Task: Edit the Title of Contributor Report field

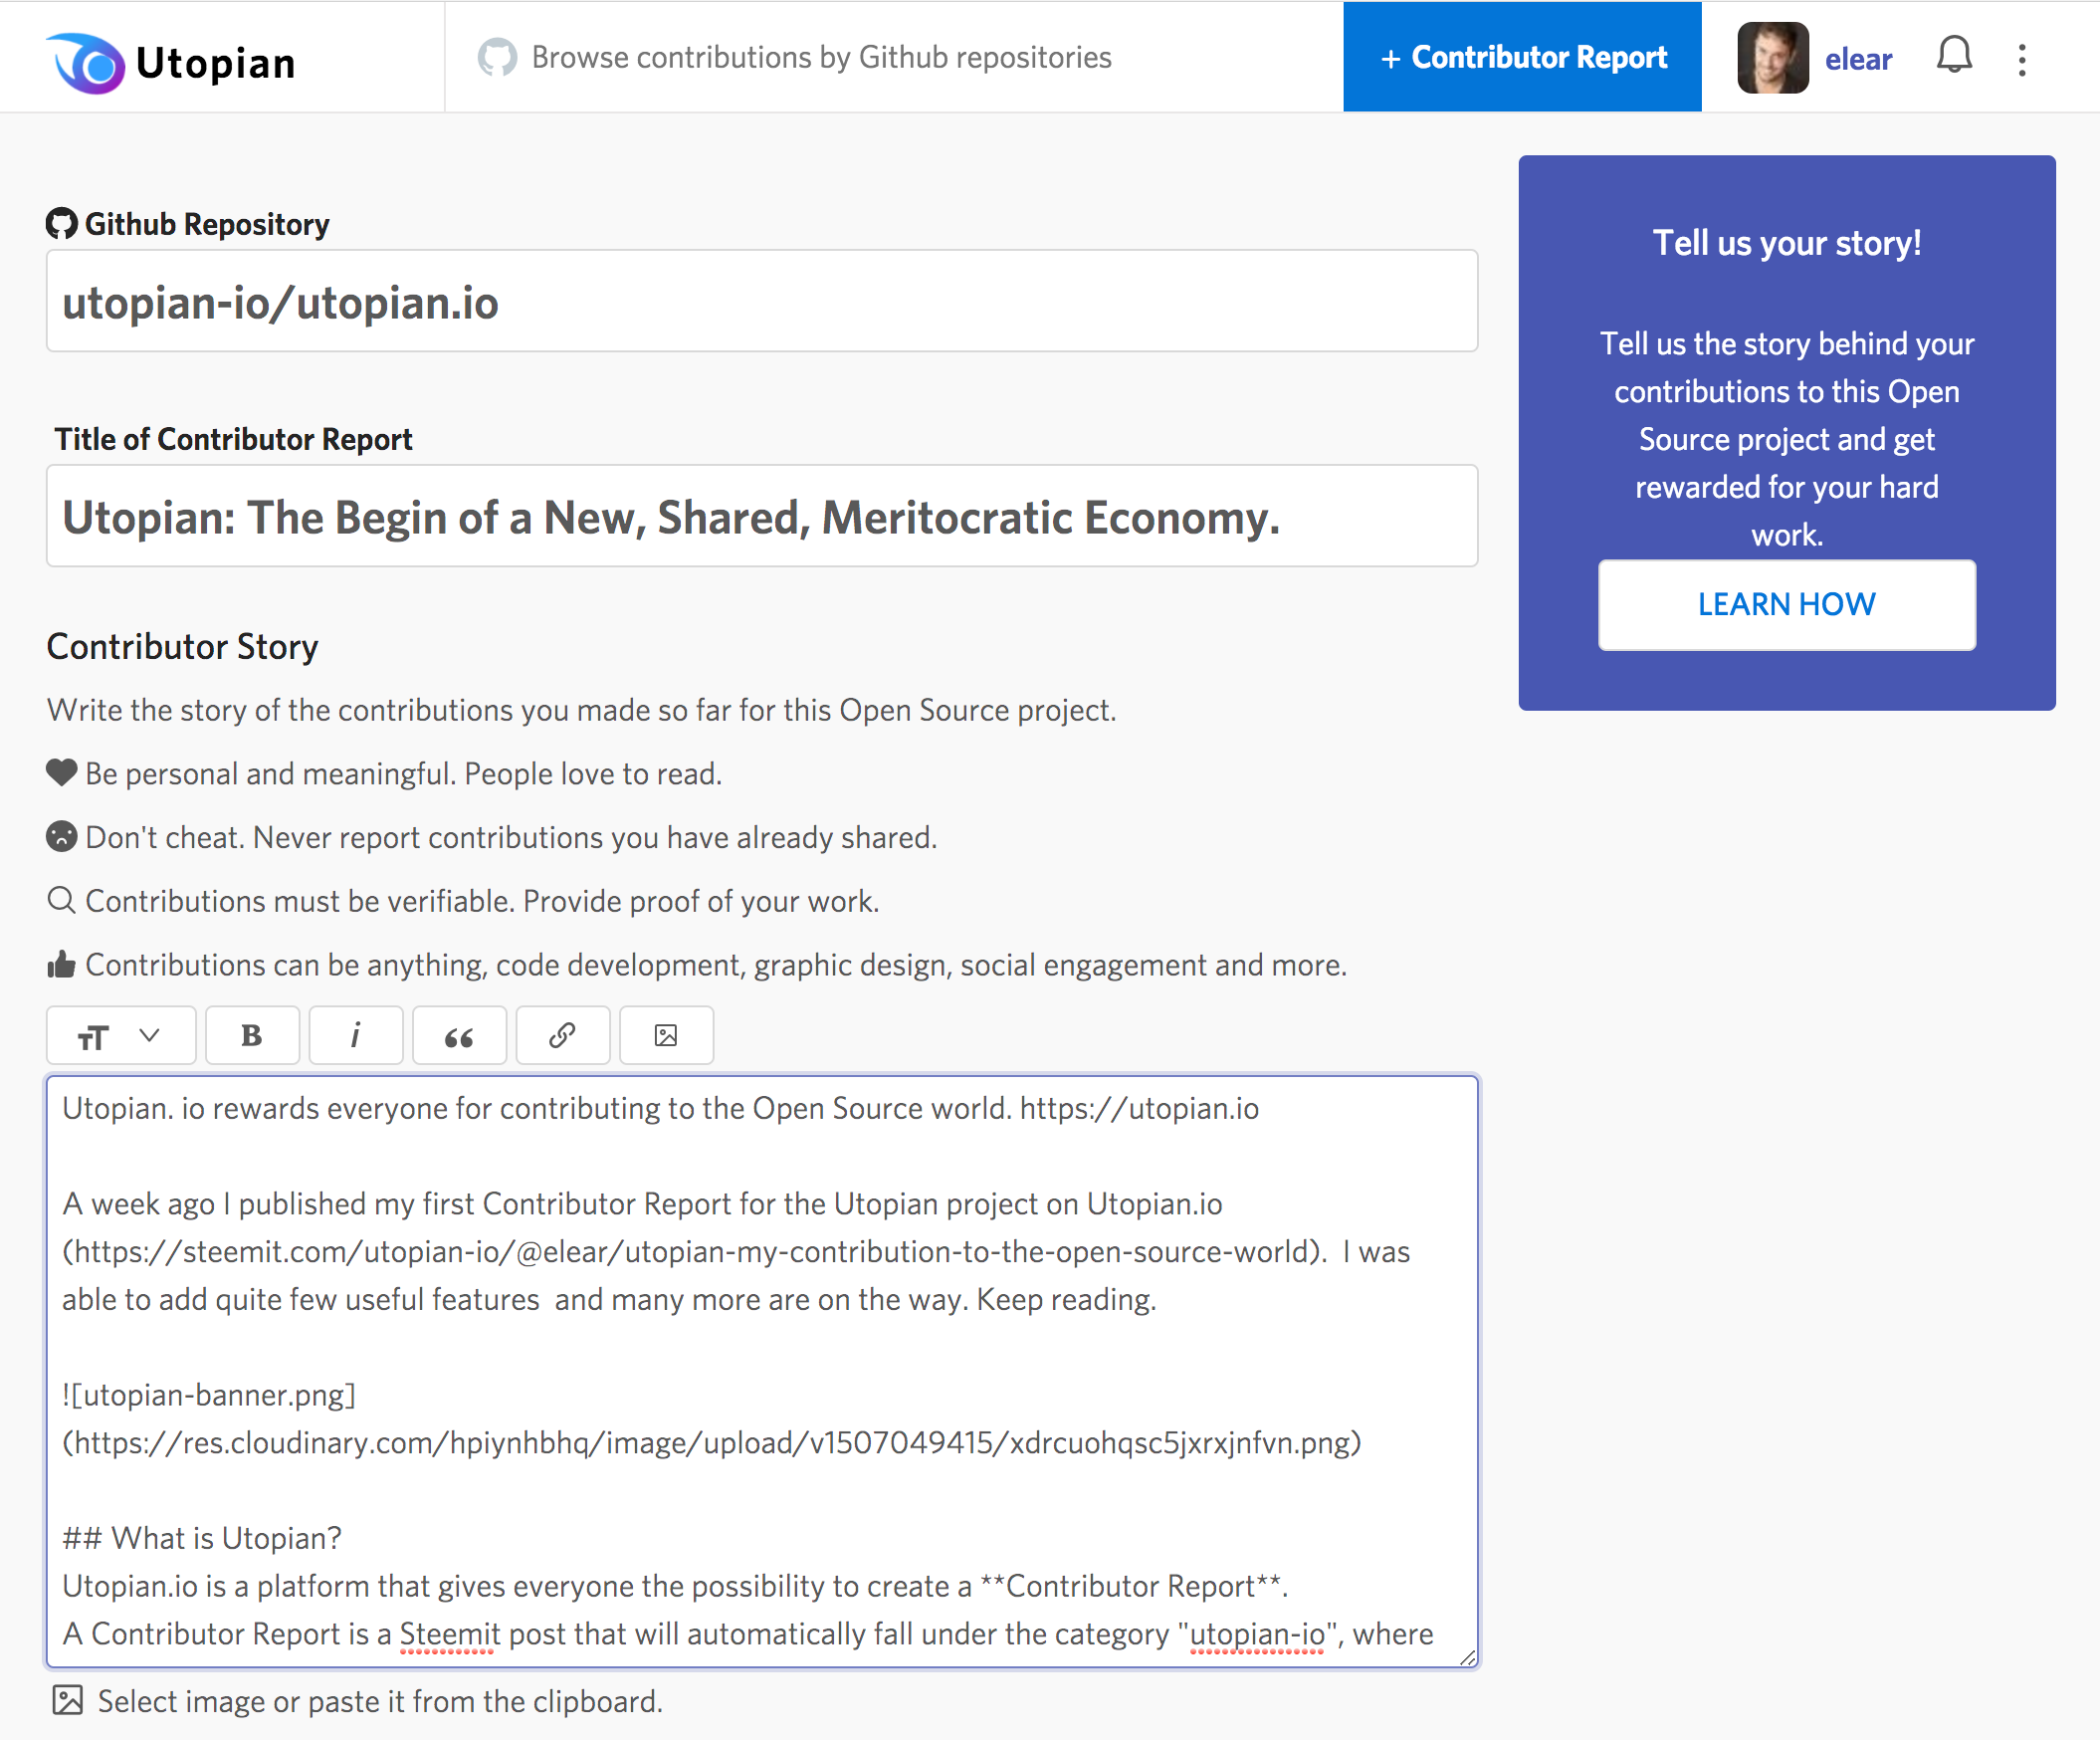Action: point(762,516)
